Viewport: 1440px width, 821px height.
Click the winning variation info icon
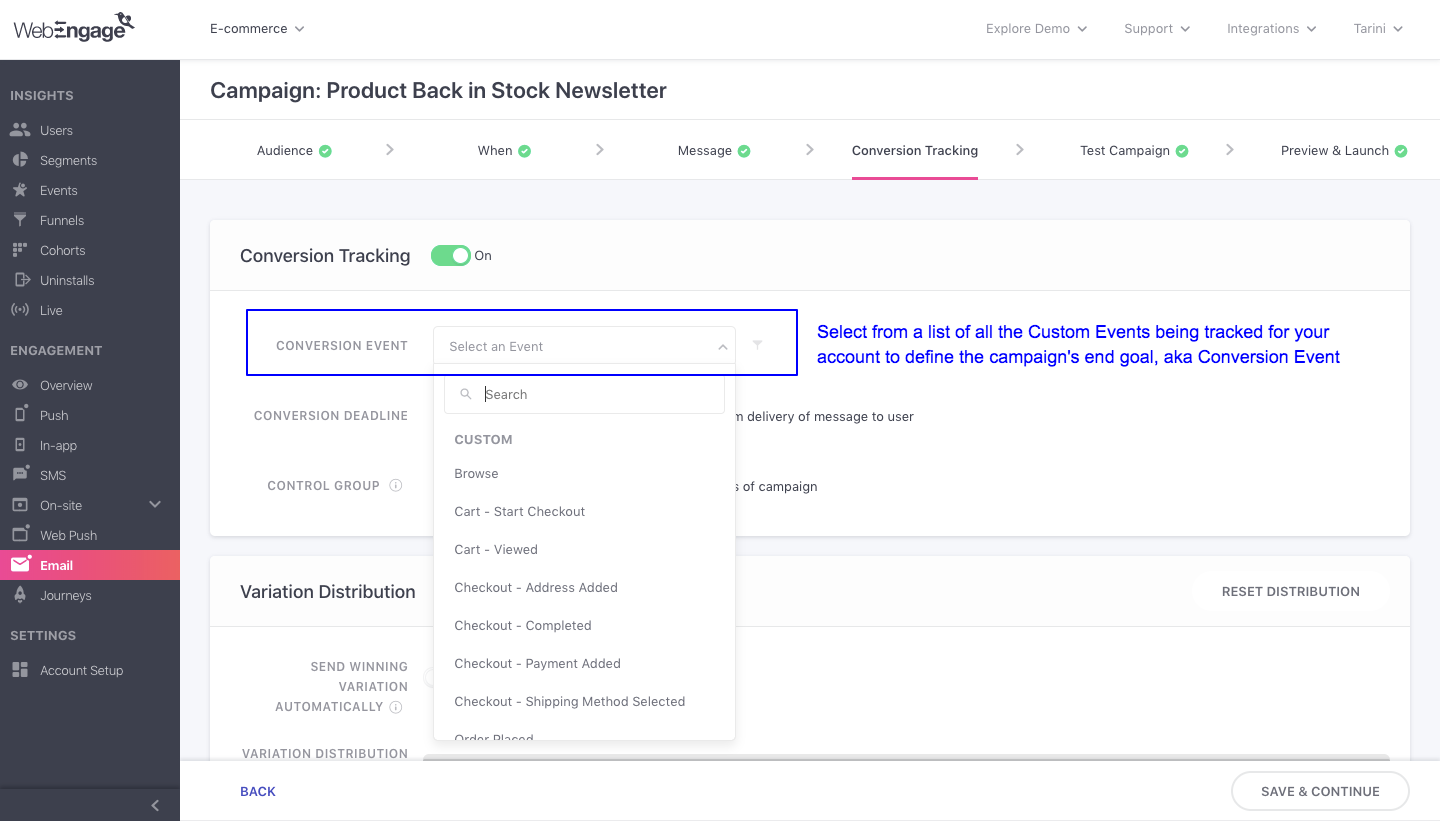[396, 707]
